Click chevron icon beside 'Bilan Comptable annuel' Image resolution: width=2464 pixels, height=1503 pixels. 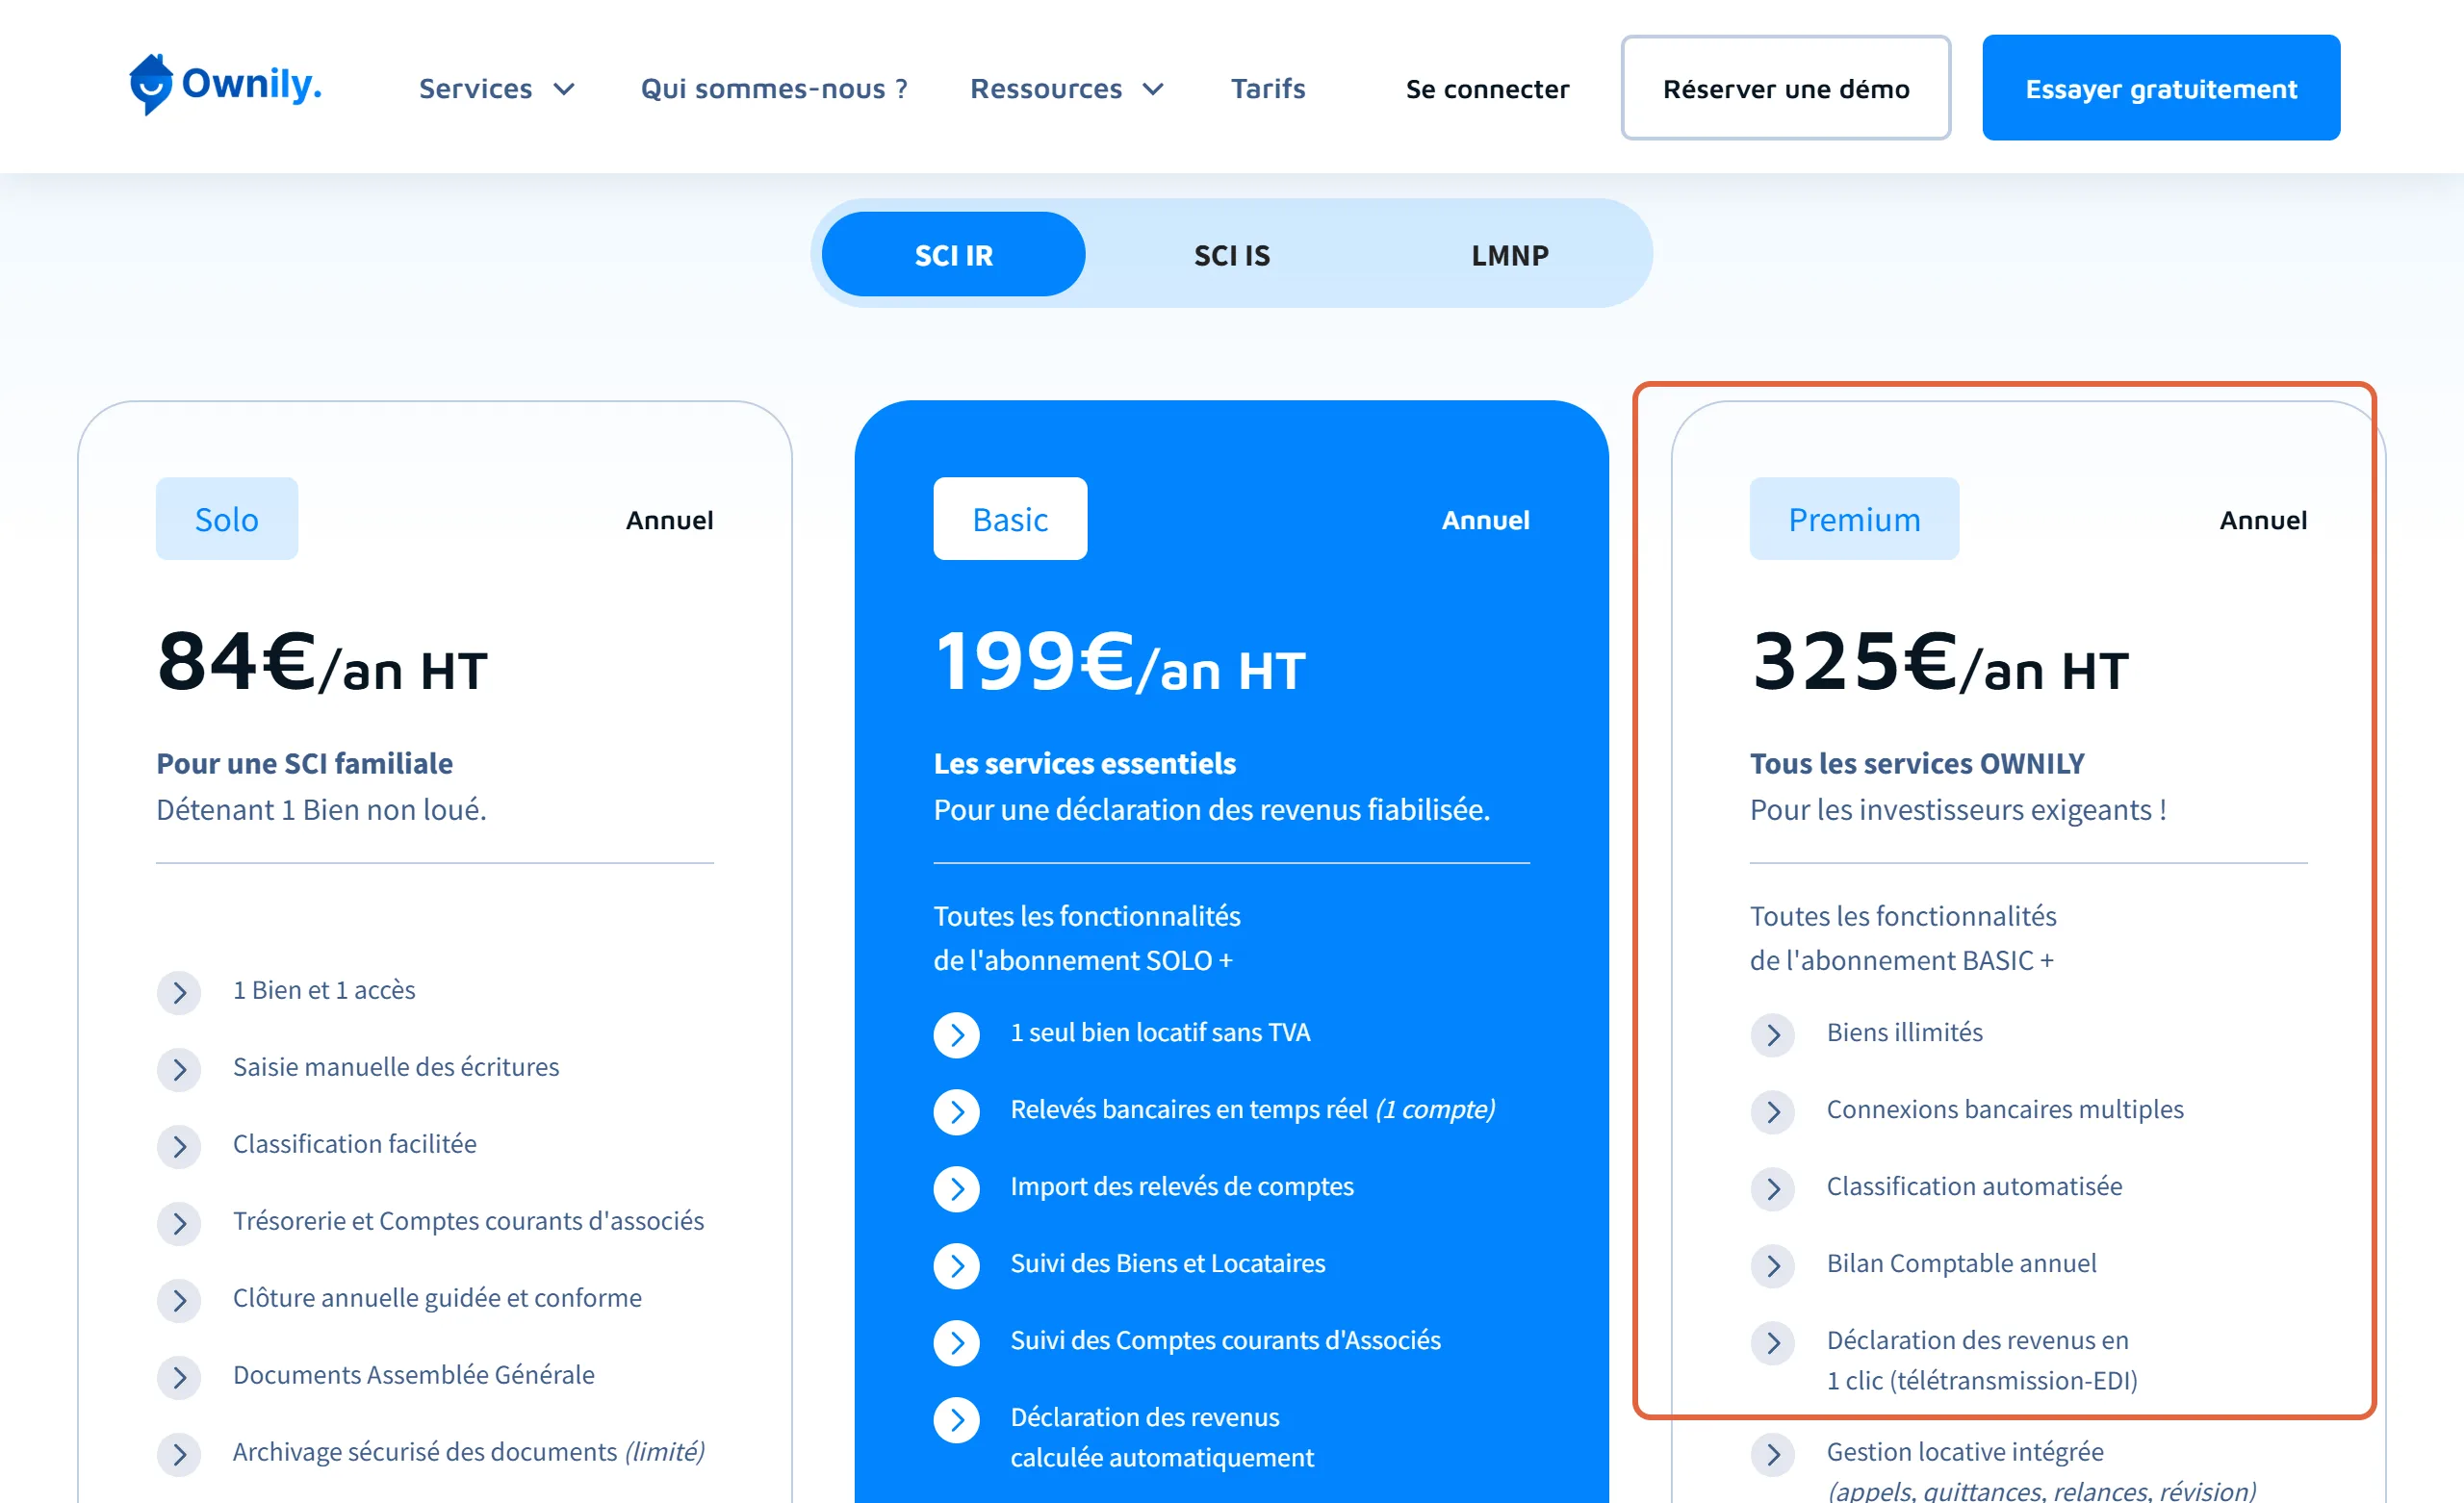[1773, 1266]
